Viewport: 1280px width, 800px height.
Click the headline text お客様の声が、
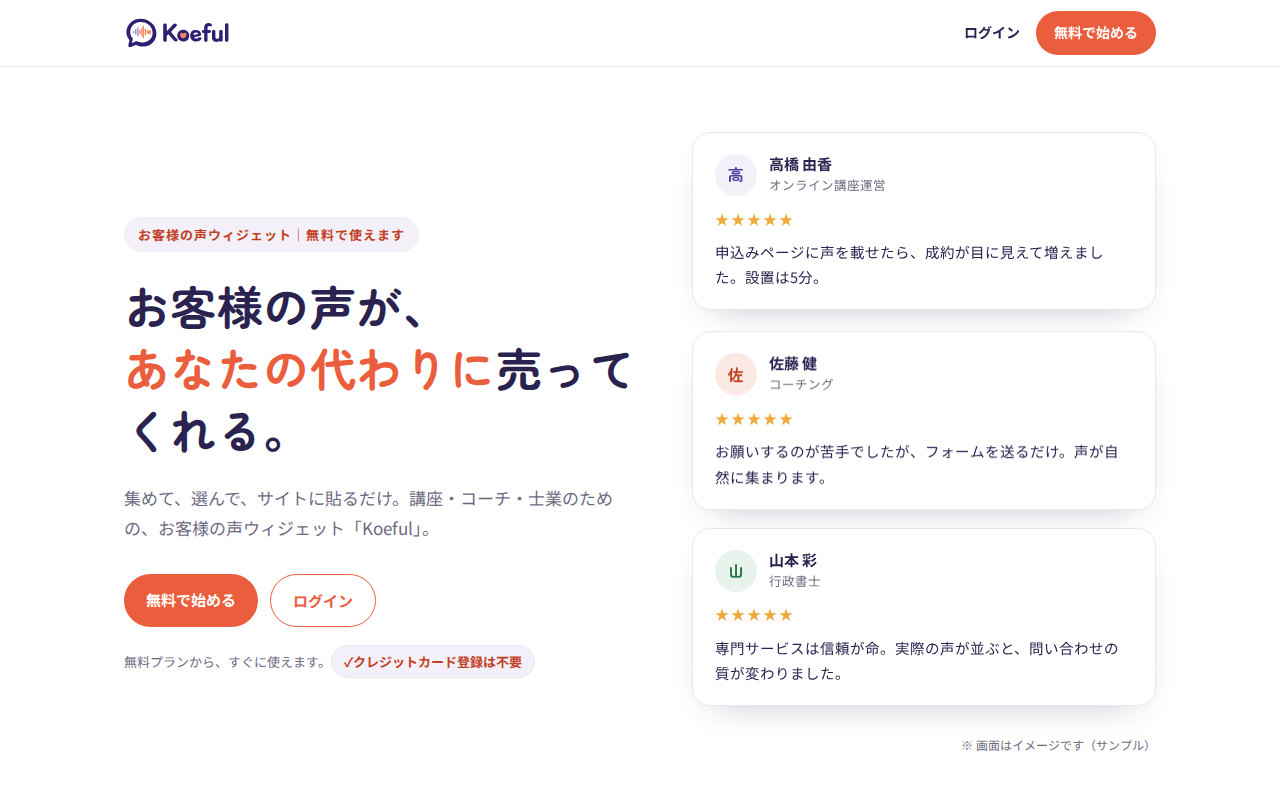tap(277, 307)
